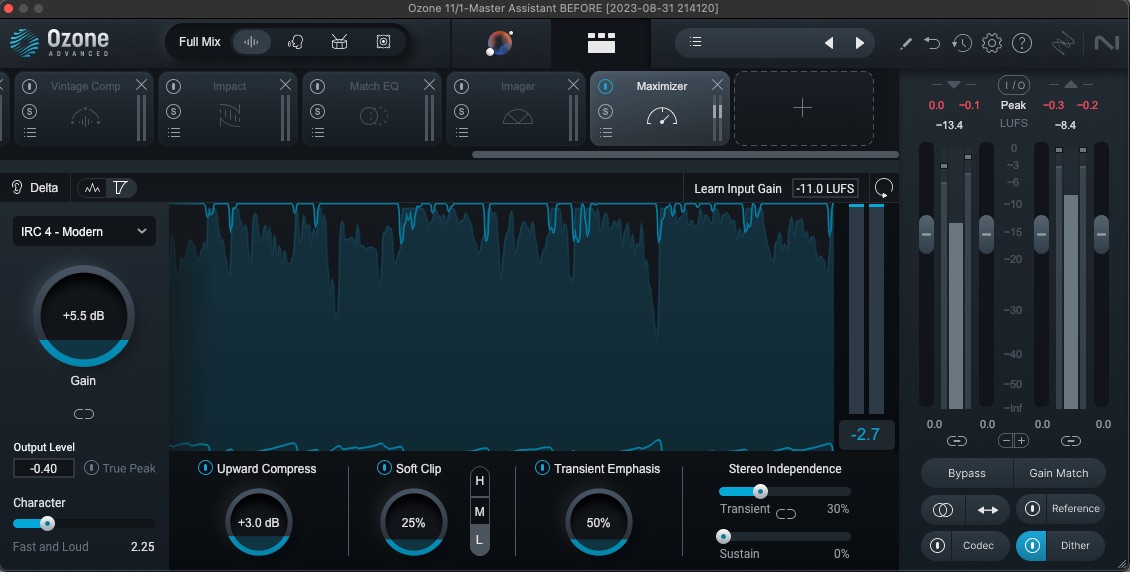Select the vocal head stem icon
Viewport: 1130px width, 572px height.
[x=295, y=42]
